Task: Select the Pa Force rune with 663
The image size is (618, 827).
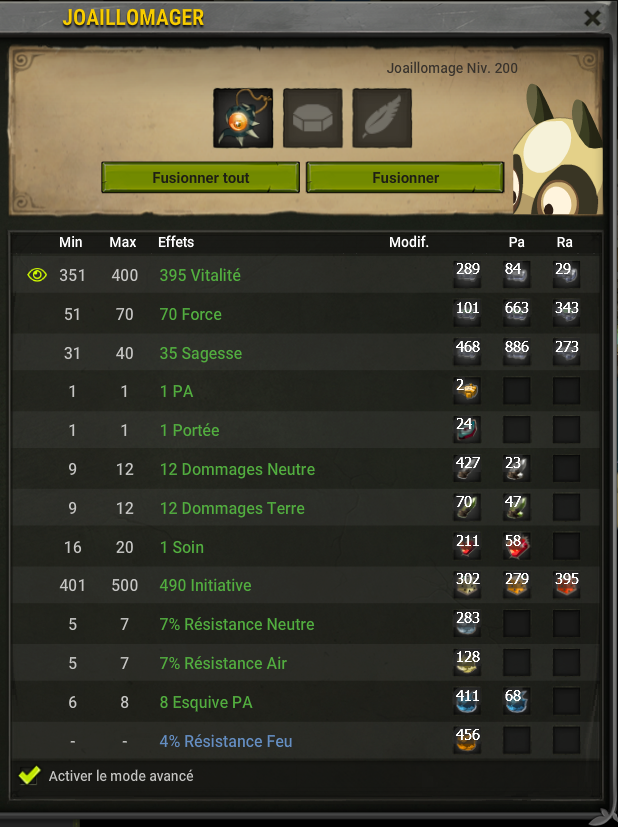Action: (517, 313)
